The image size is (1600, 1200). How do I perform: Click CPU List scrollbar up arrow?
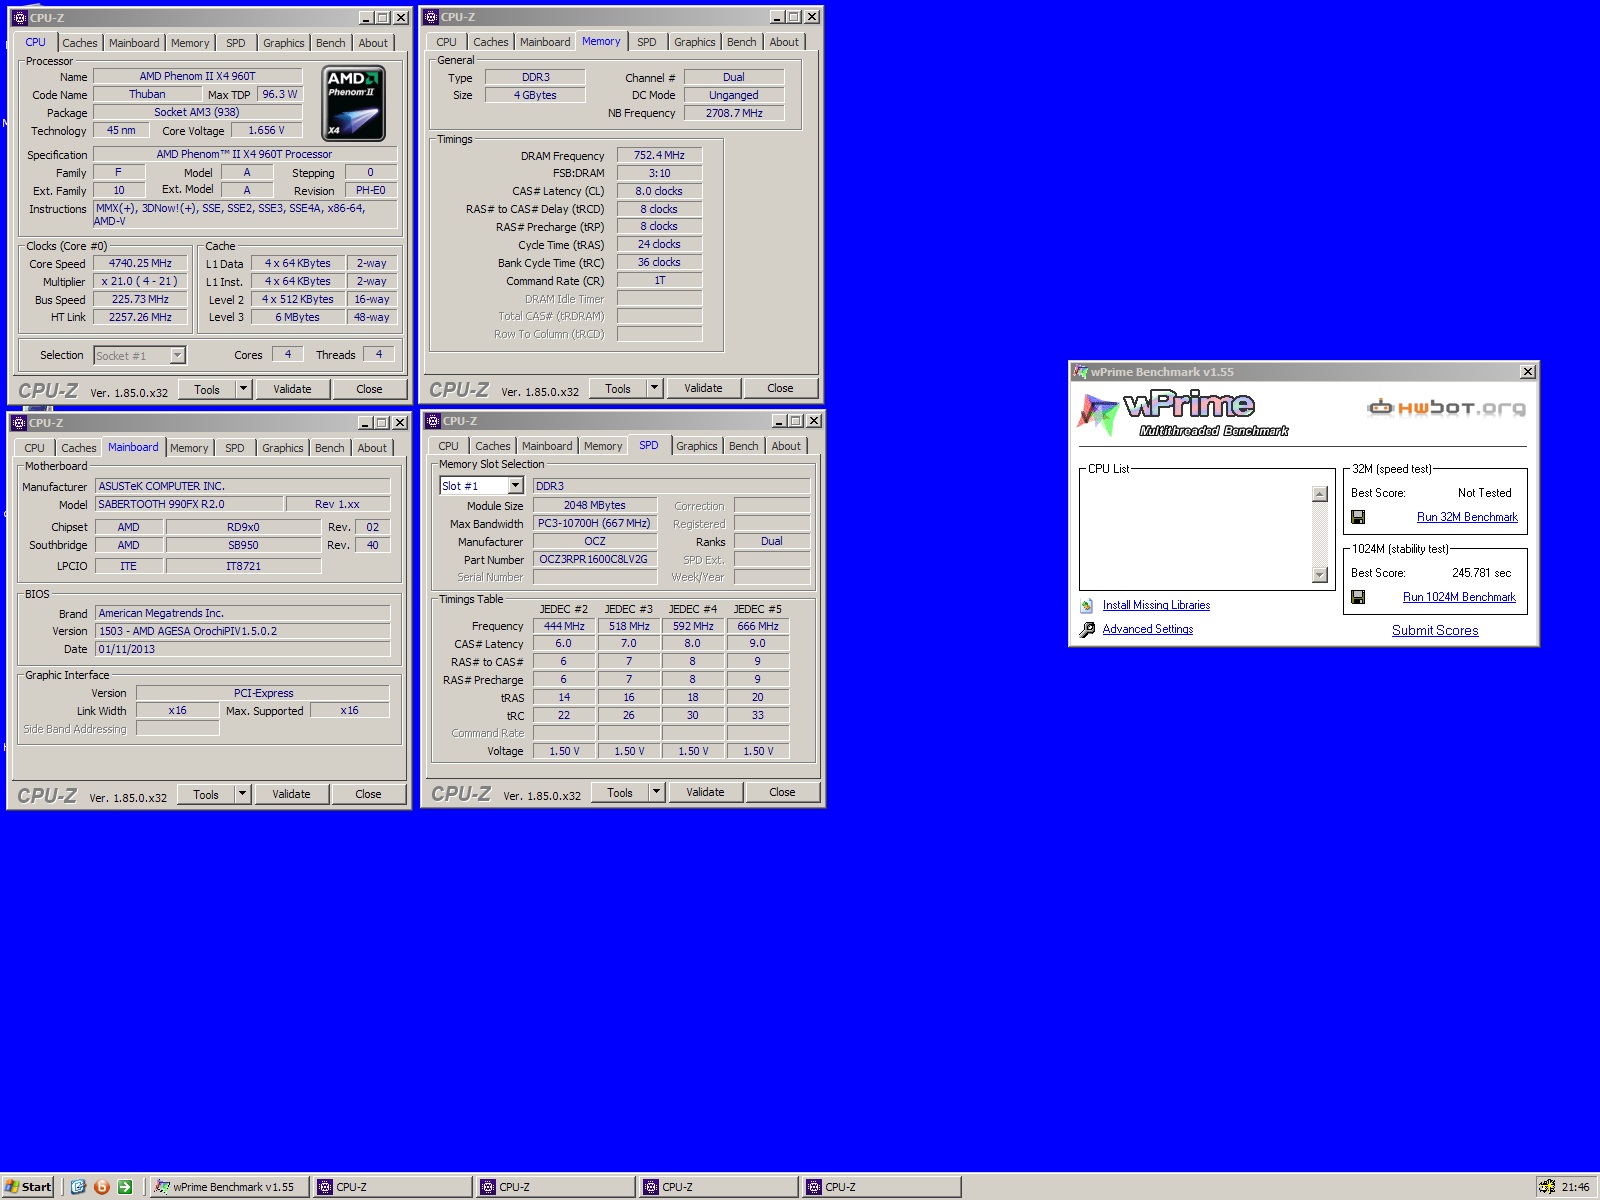1320,494
